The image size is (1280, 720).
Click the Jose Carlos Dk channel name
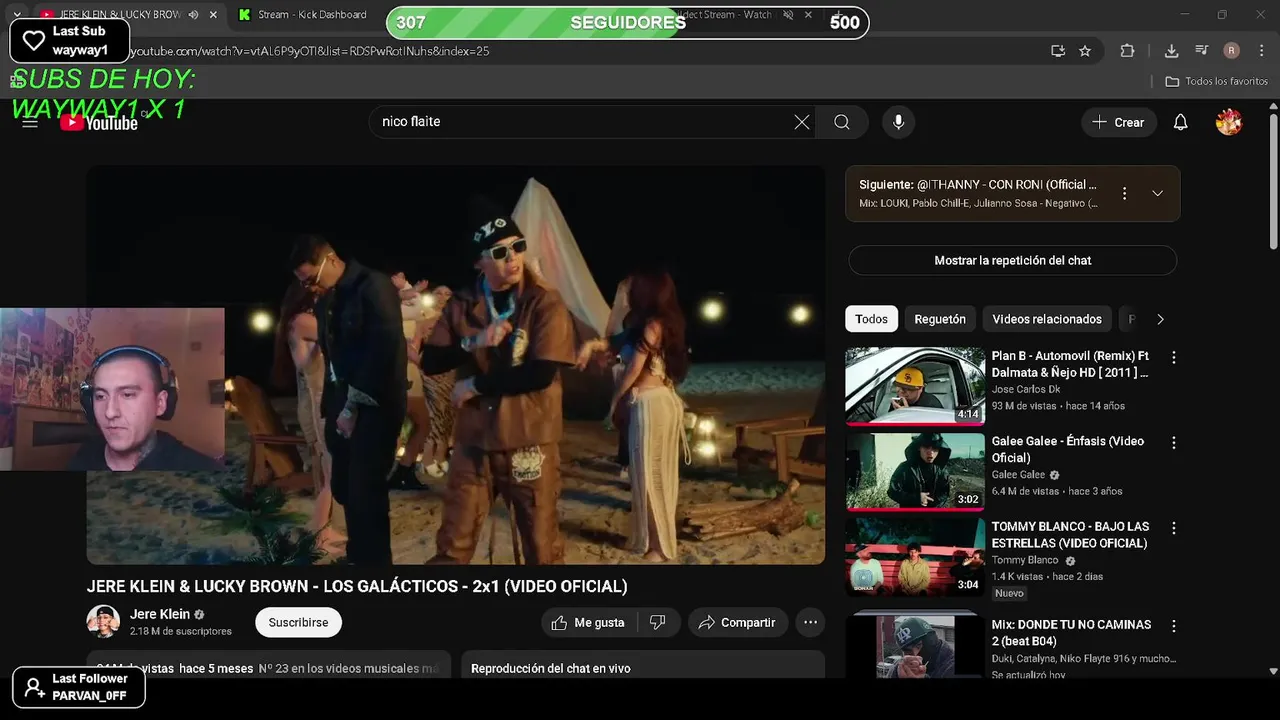(x=1026, y=389)
